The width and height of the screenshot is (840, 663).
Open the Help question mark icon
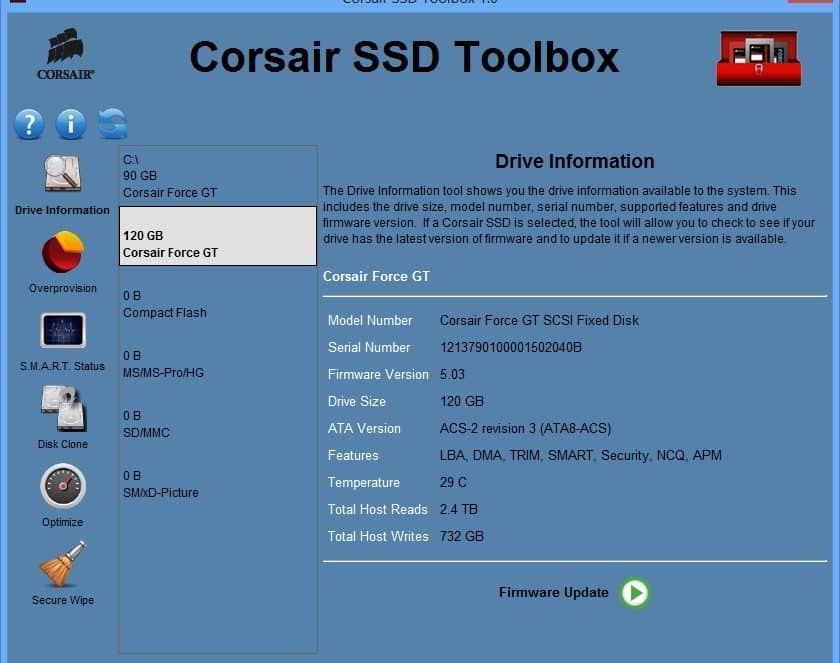pyautogui.click(x=29, y=124)
